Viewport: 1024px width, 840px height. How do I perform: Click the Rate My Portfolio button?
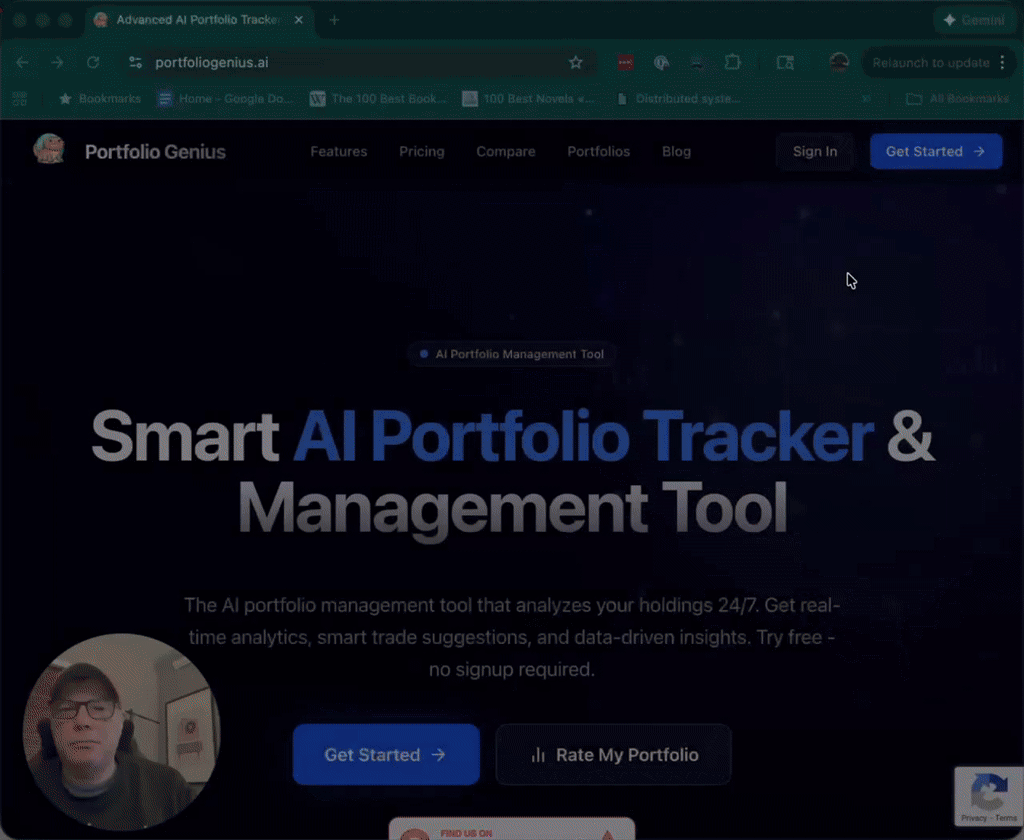tap(613, 754)
